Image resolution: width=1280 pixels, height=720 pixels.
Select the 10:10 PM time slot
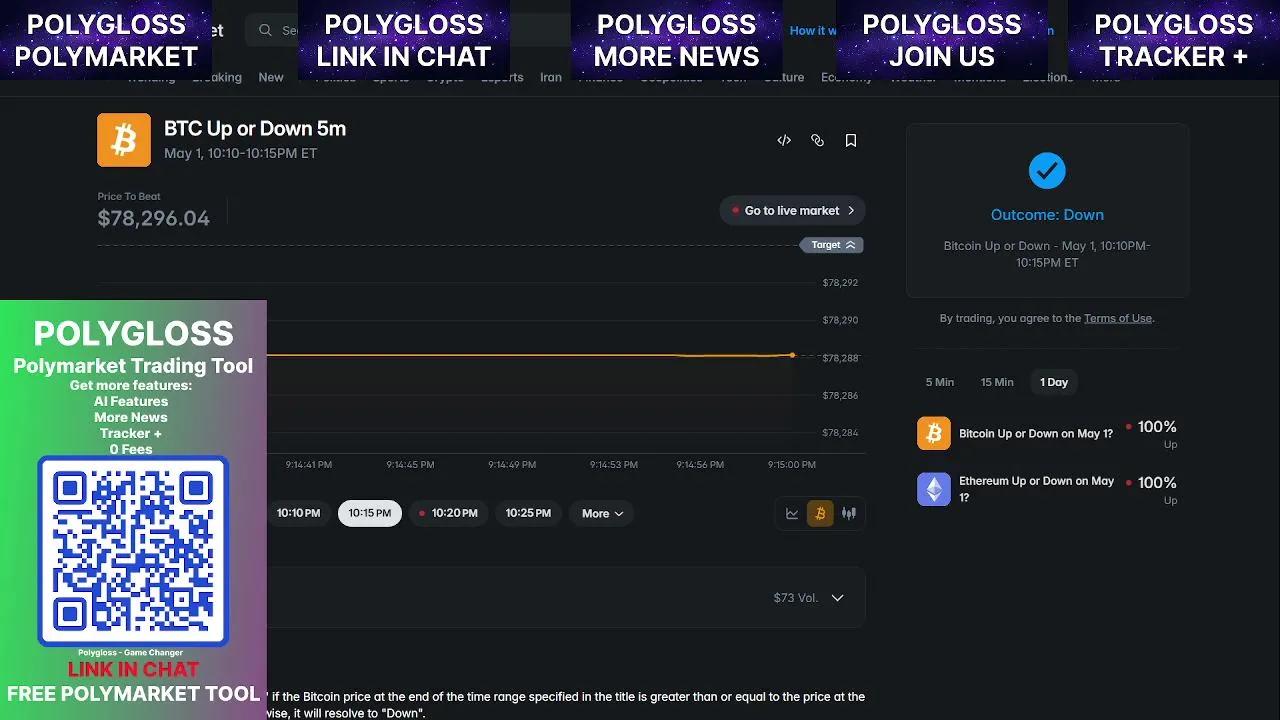click(x=298, y=514)
